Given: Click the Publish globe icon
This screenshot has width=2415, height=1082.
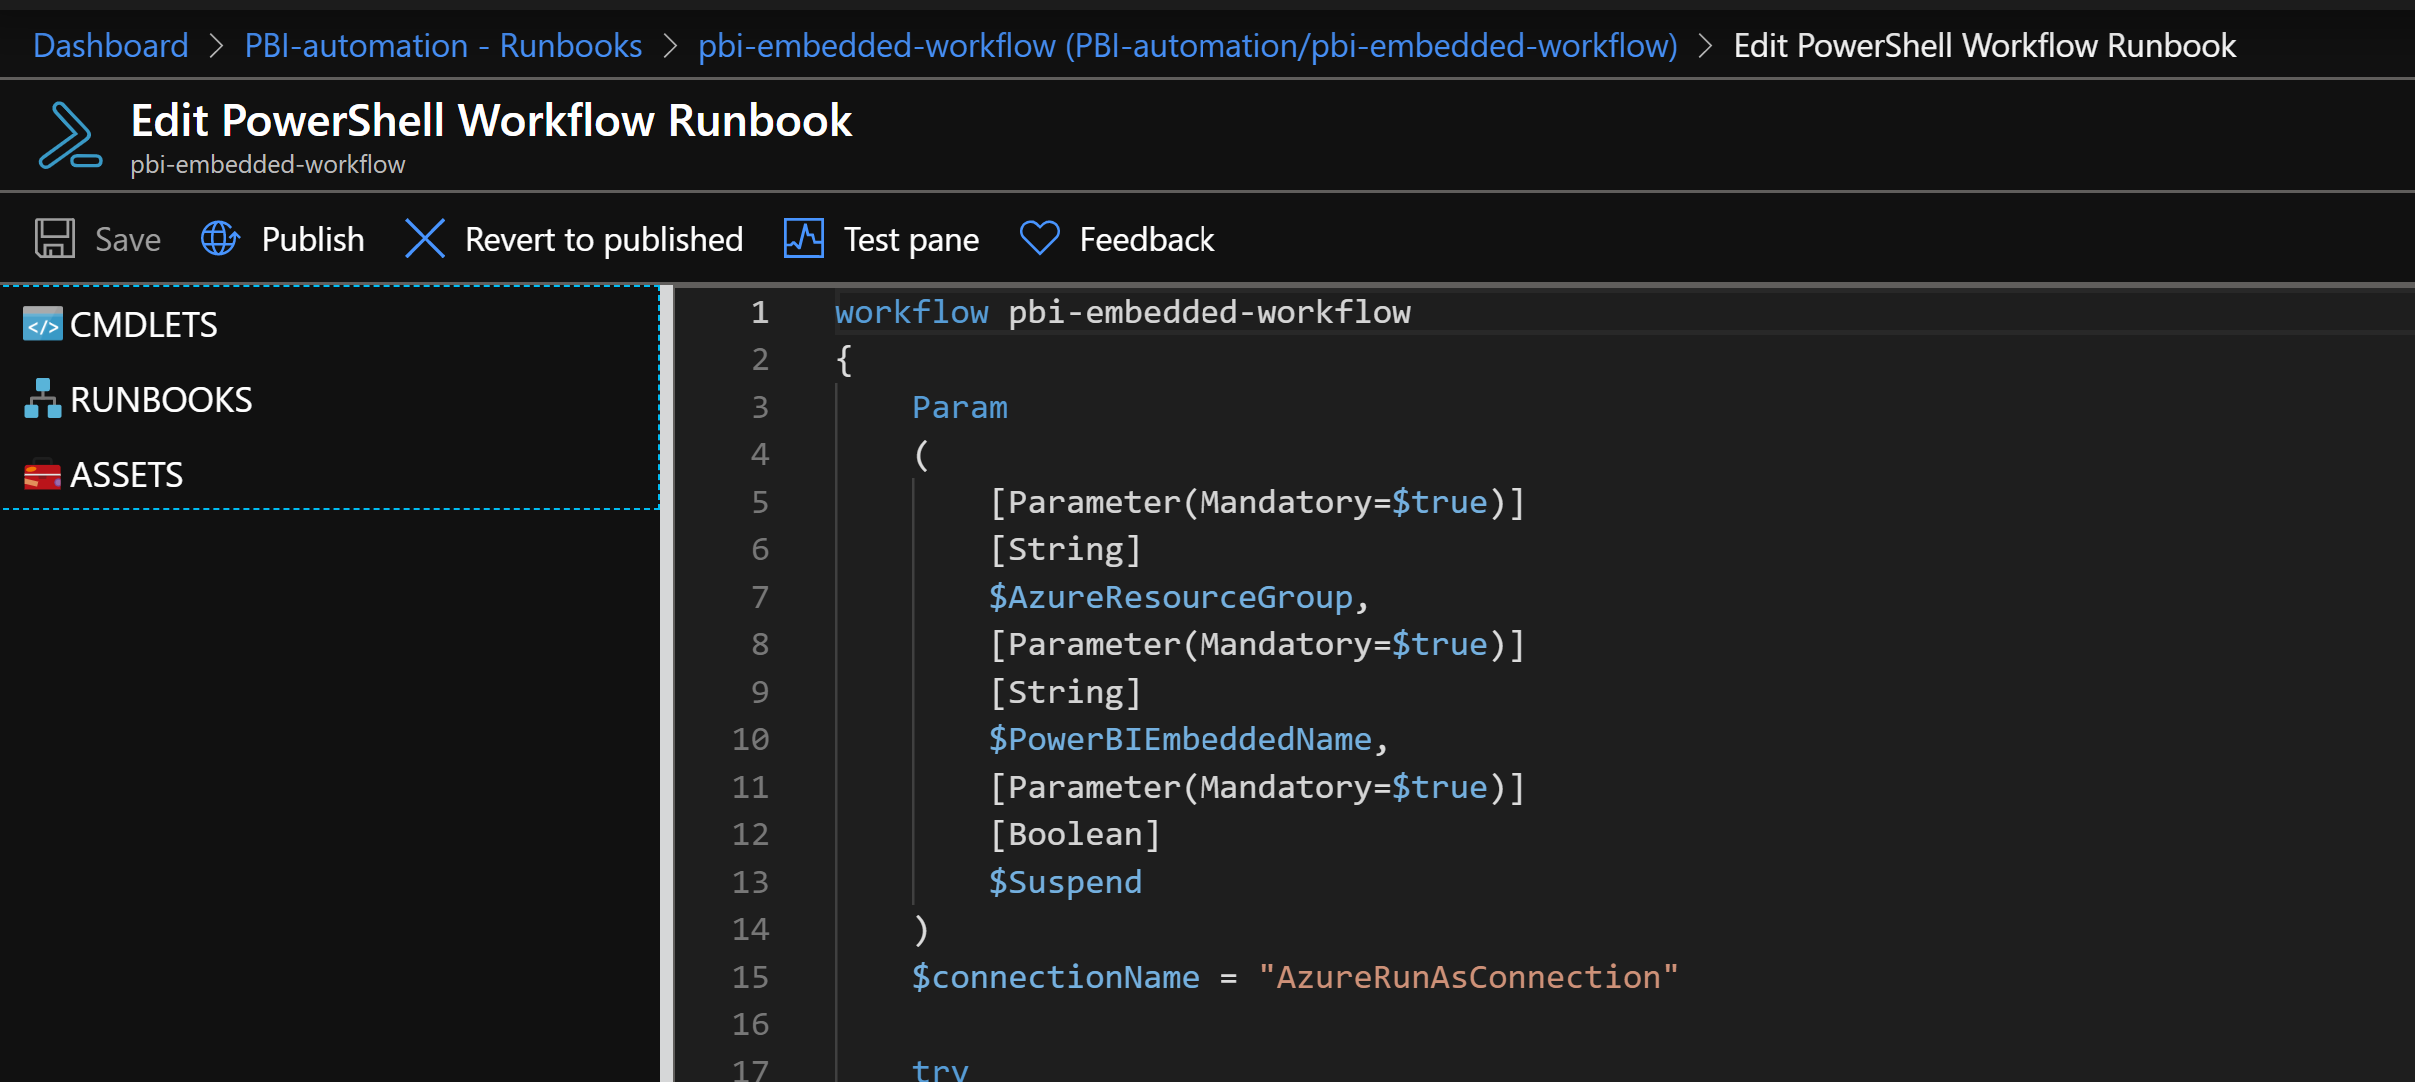Looking at the screenshot, I should click(x=220, y=239).
